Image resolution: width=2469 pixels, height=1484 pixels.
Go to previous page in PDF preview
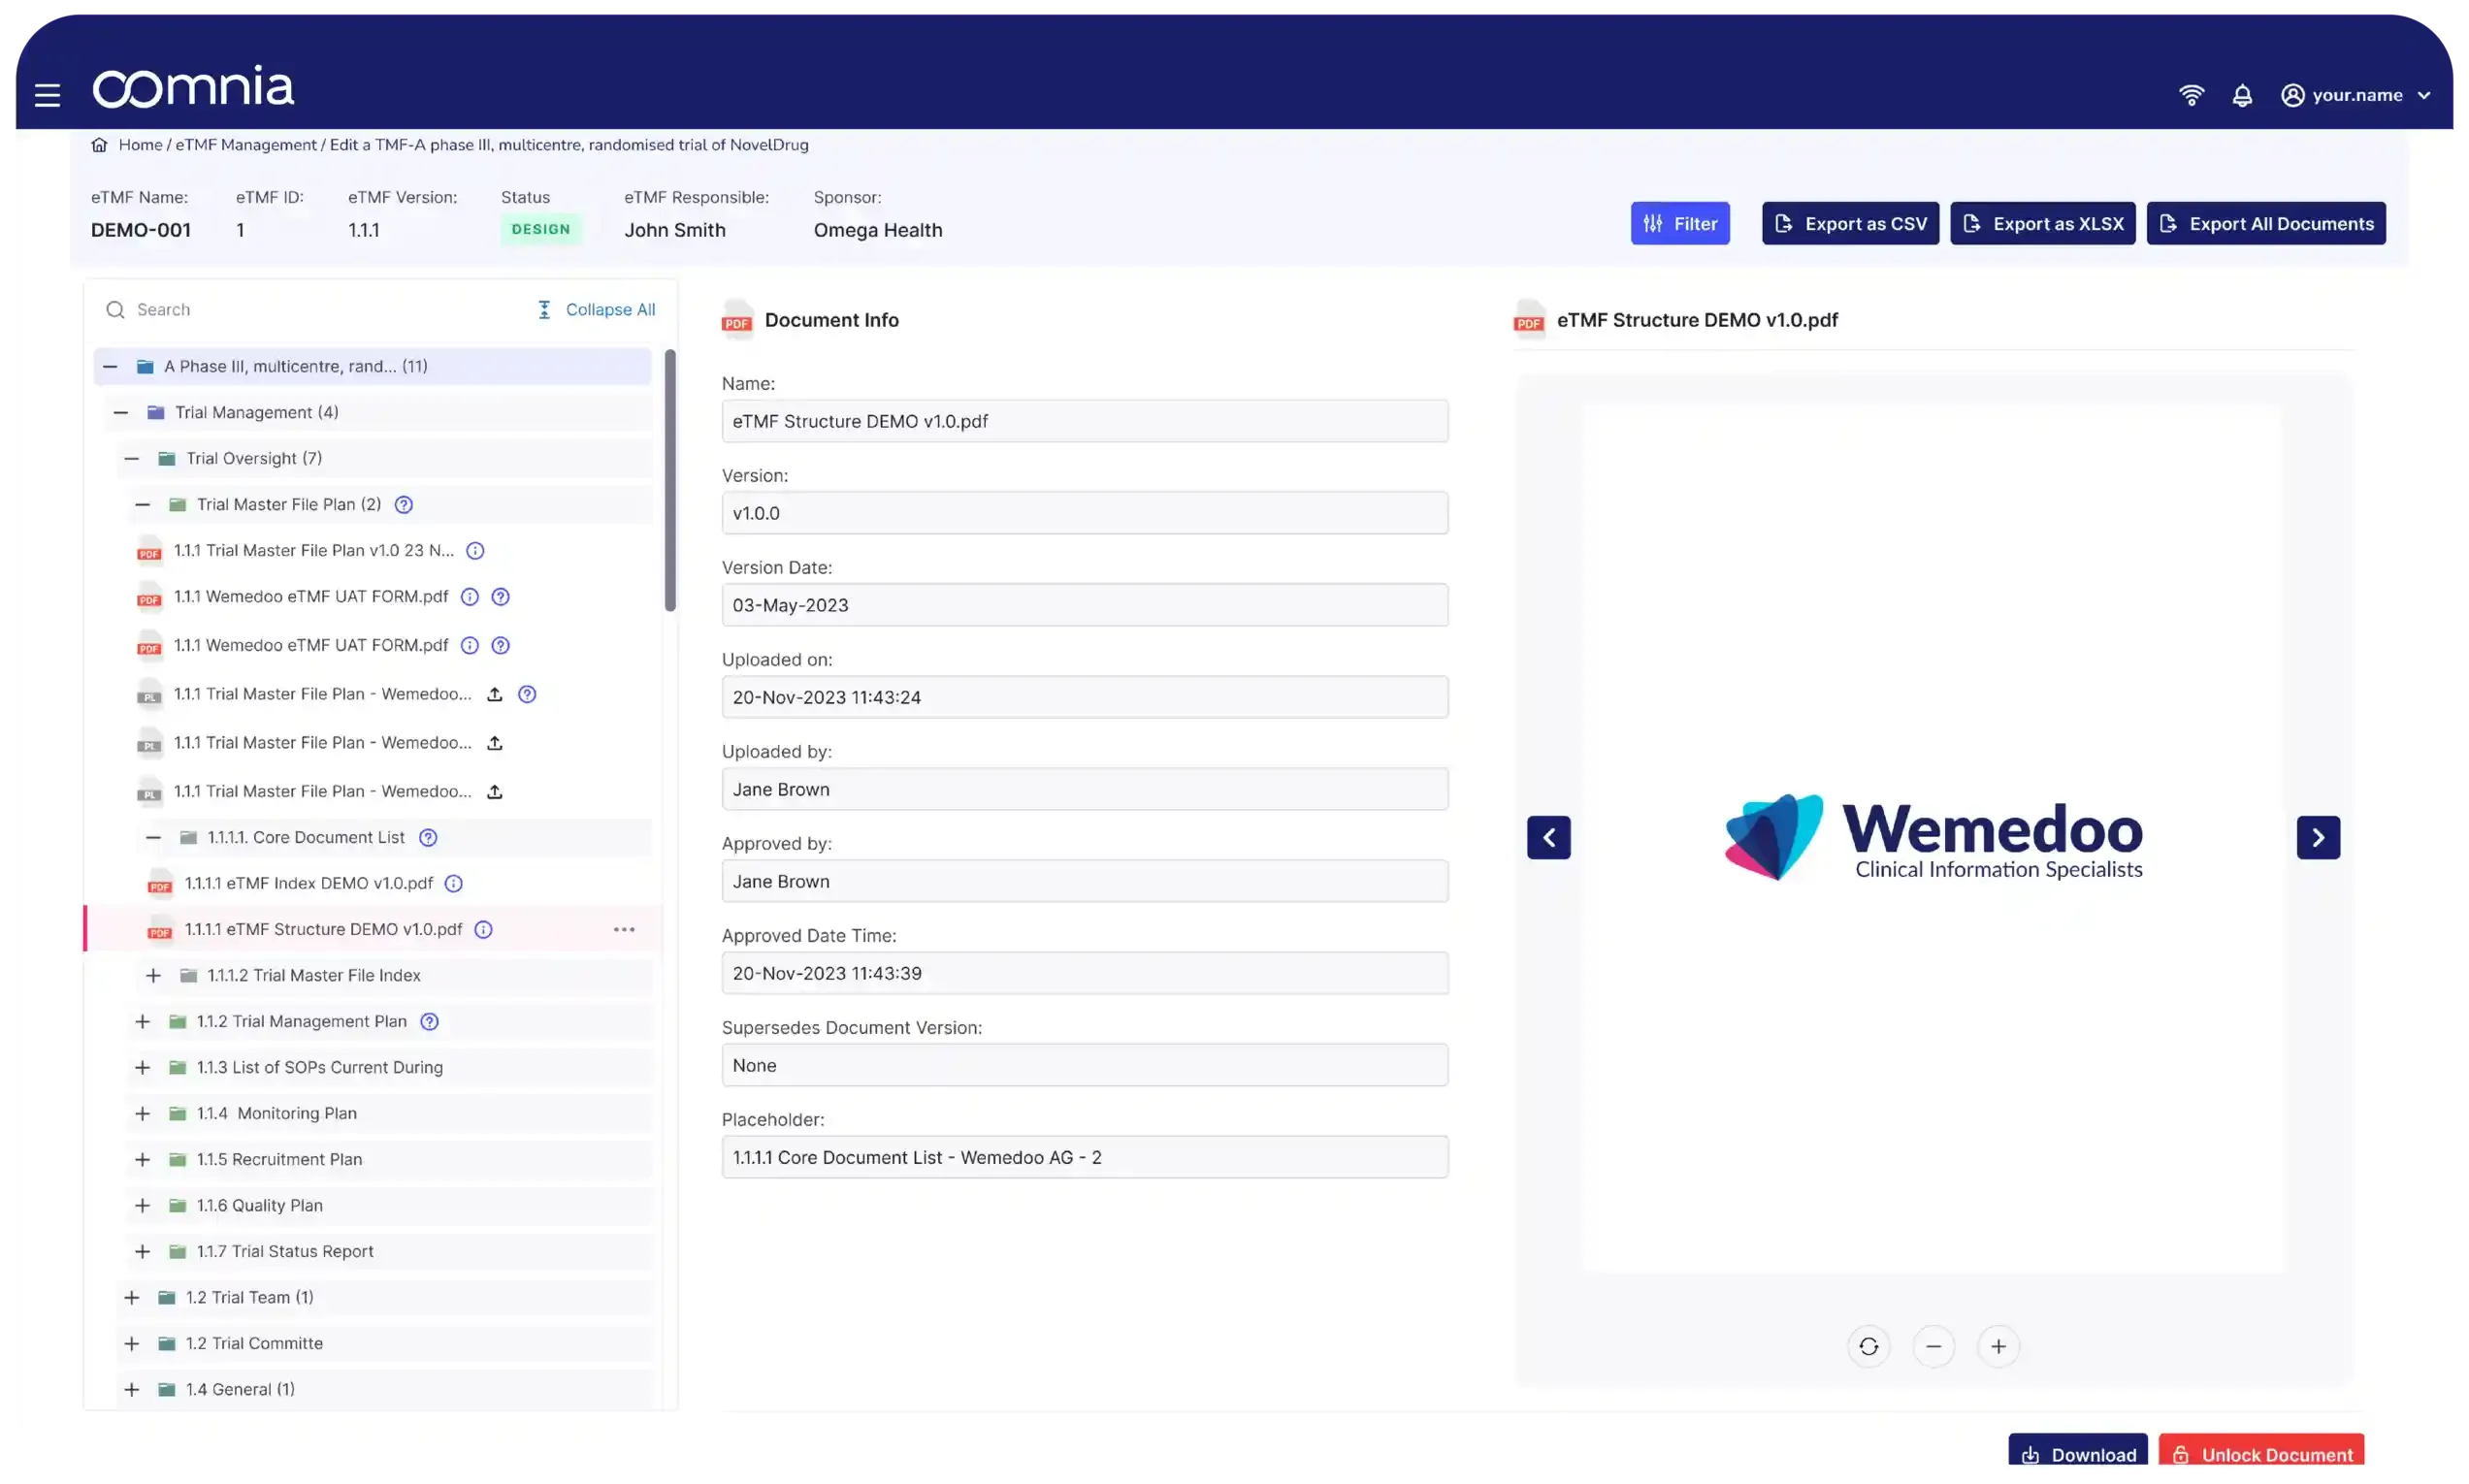pyautogui.click(x=1549, y=838)
